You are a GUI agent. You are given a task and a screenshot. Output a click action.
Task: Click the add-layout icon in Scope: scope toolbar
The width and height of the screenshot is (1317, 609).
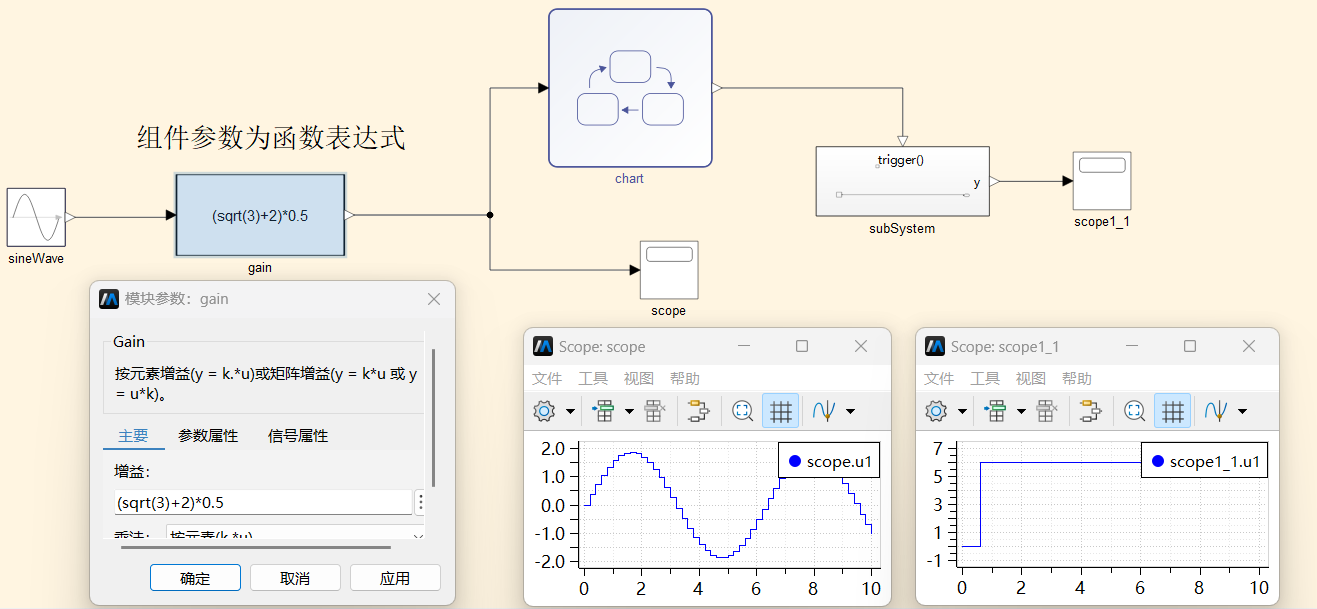(603, 411)
